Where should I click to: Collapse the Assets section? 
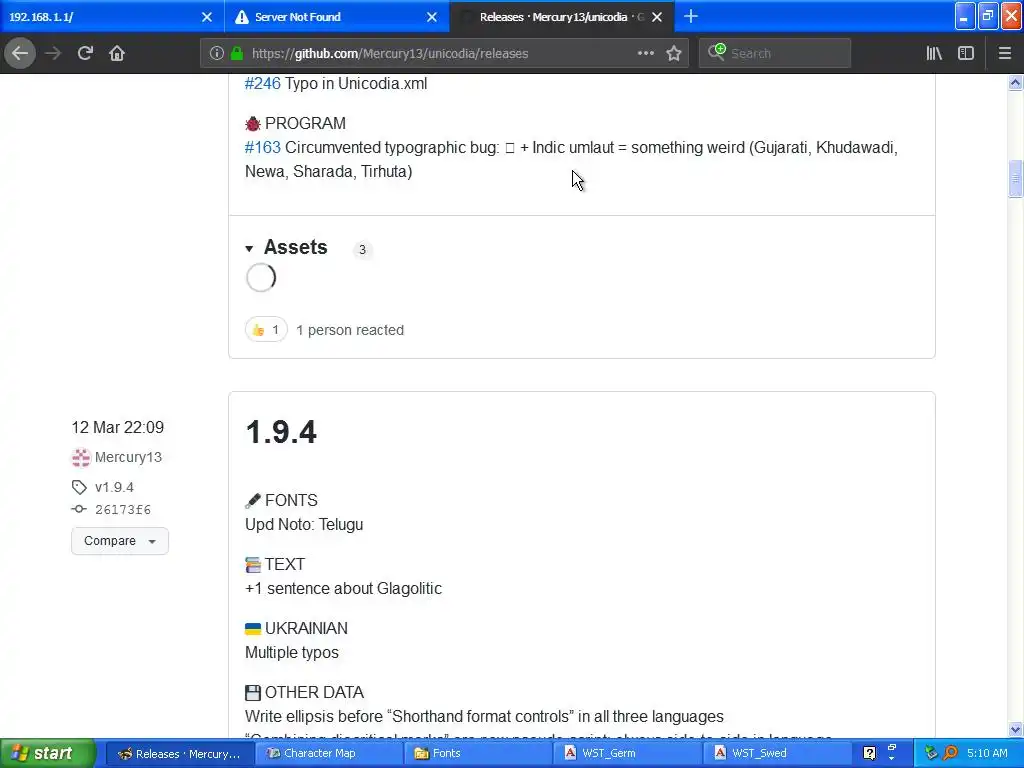pyautogui.click(x=249, y=249)
